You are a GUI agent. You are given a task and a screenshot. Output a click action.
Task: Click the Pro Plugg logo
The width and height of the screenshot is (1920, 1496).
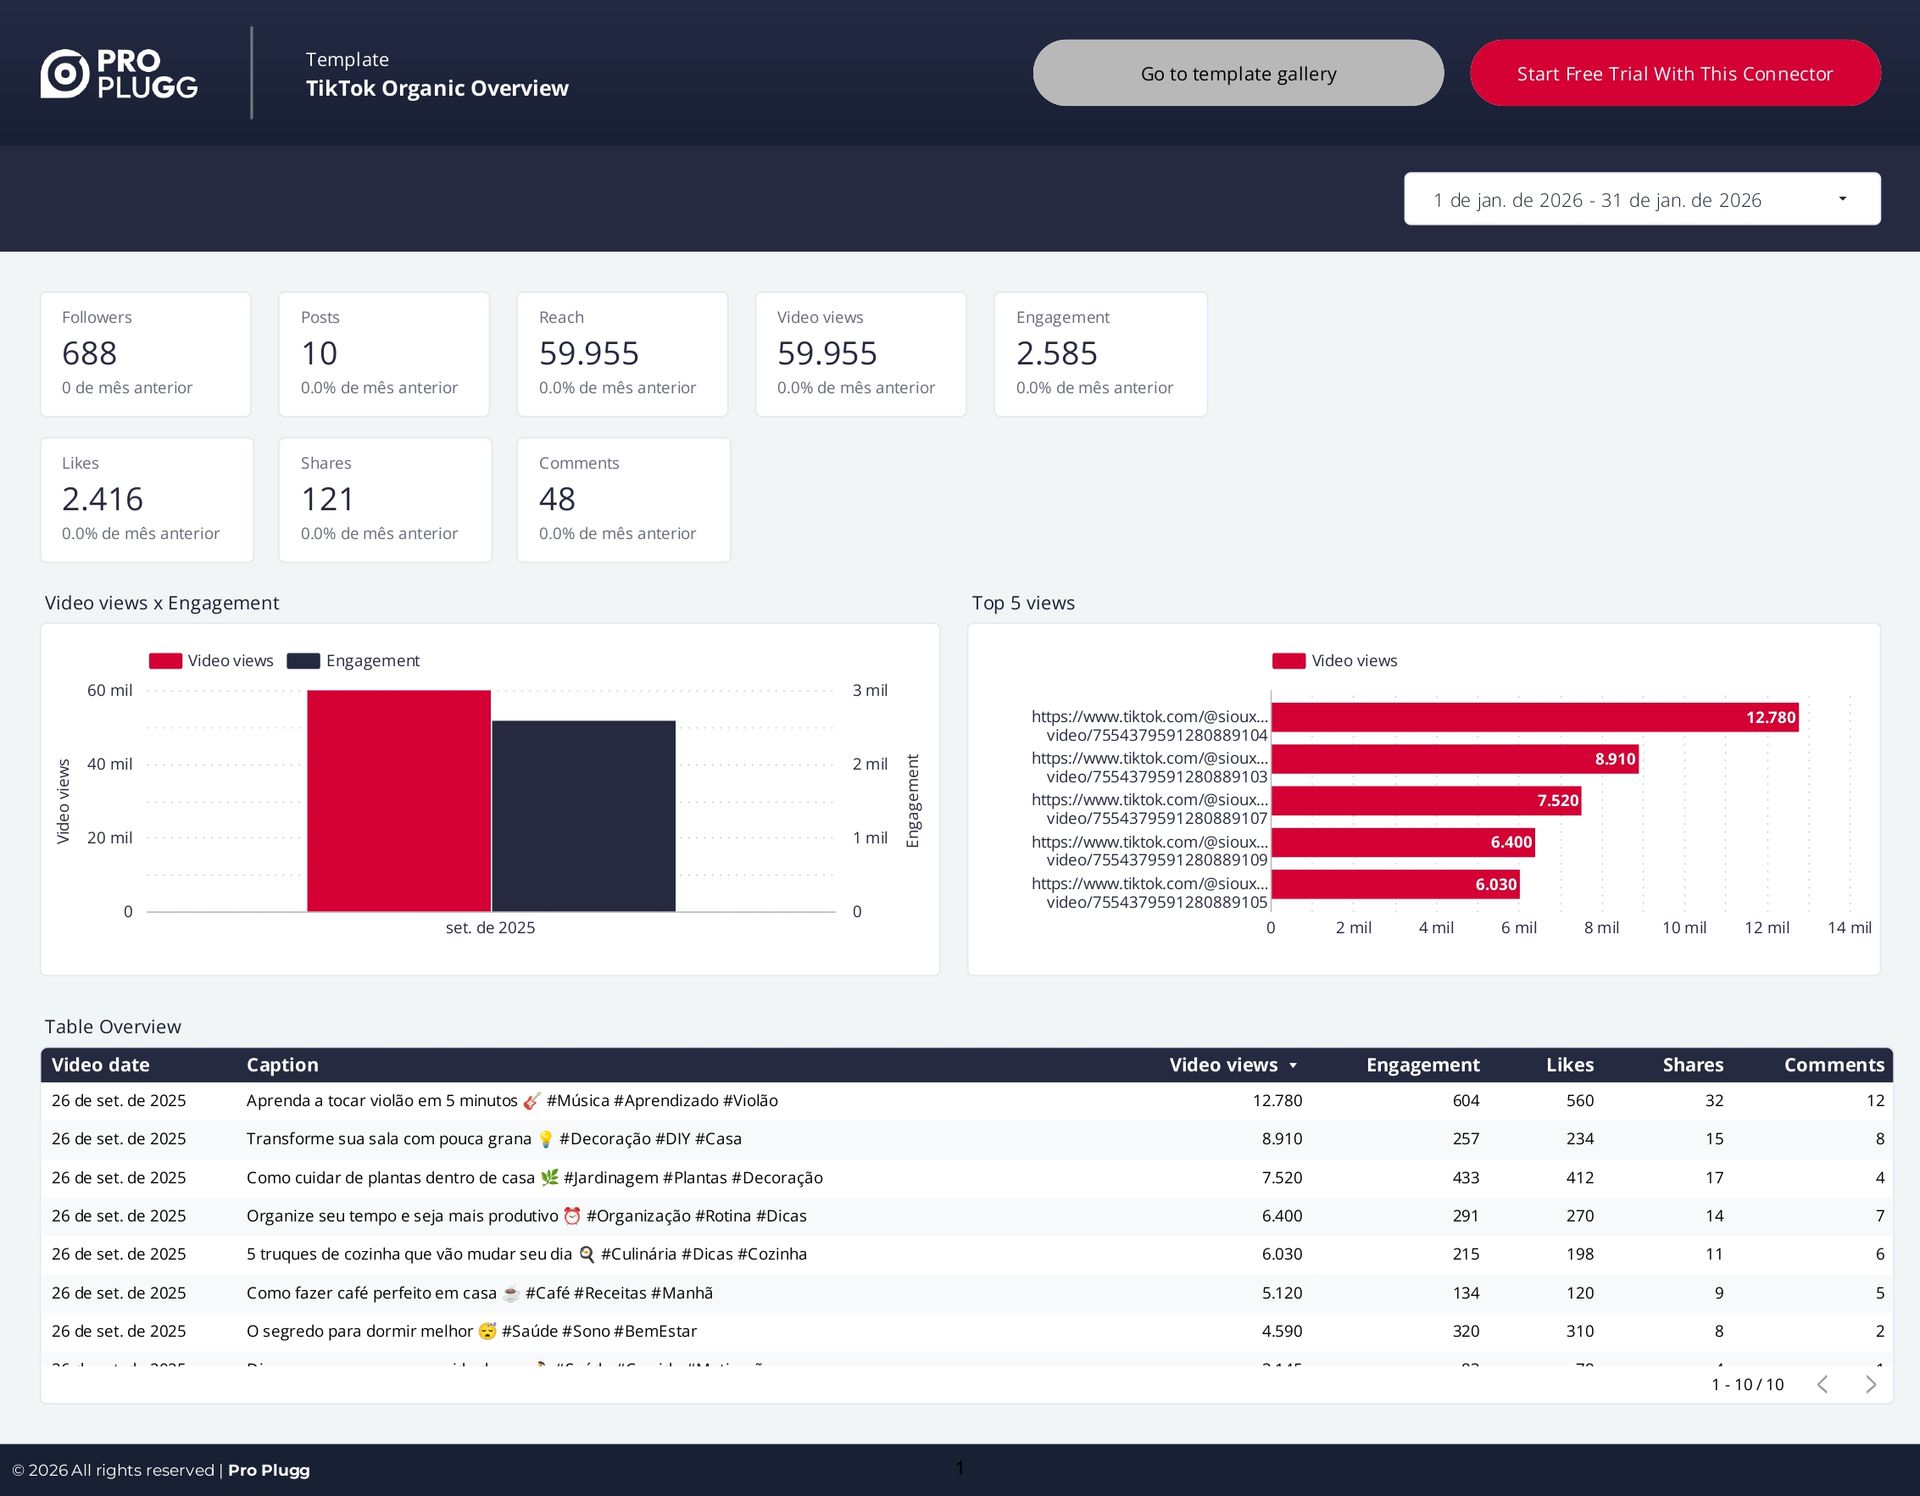click(119, 74)
